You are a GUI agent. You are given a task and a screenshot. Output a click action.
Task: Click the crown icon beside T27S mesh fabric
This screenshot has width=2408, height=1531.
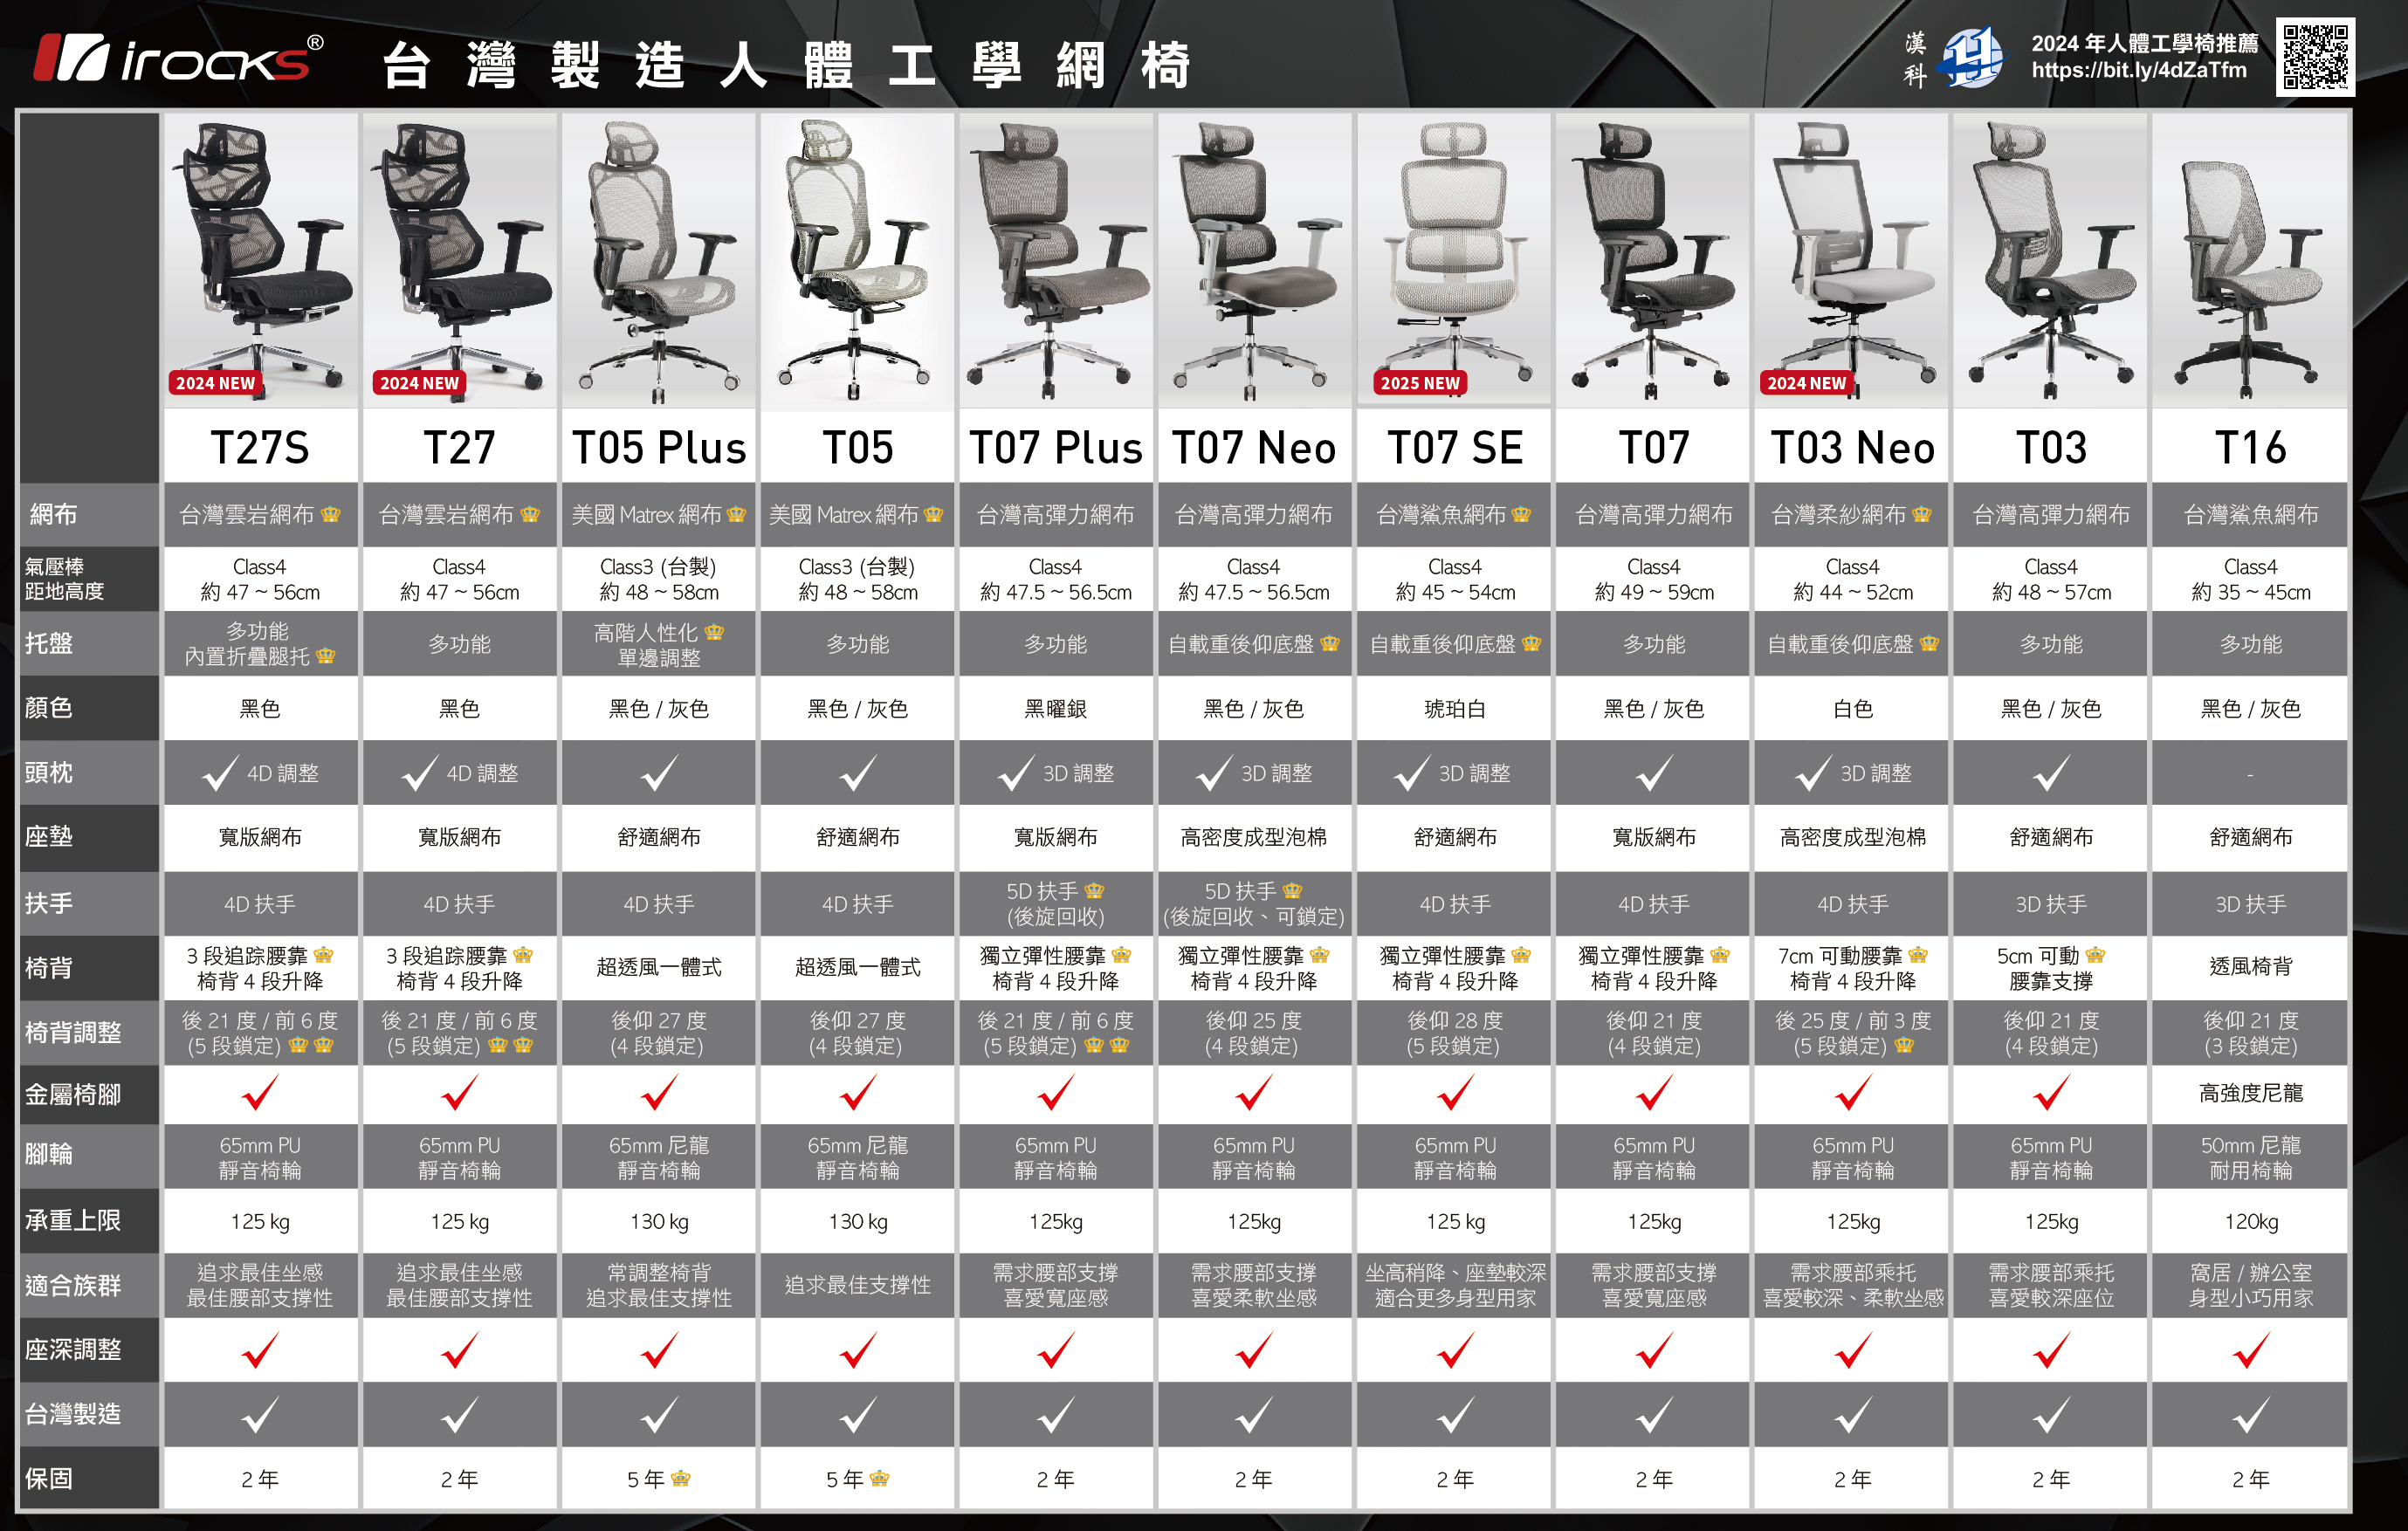331,515
